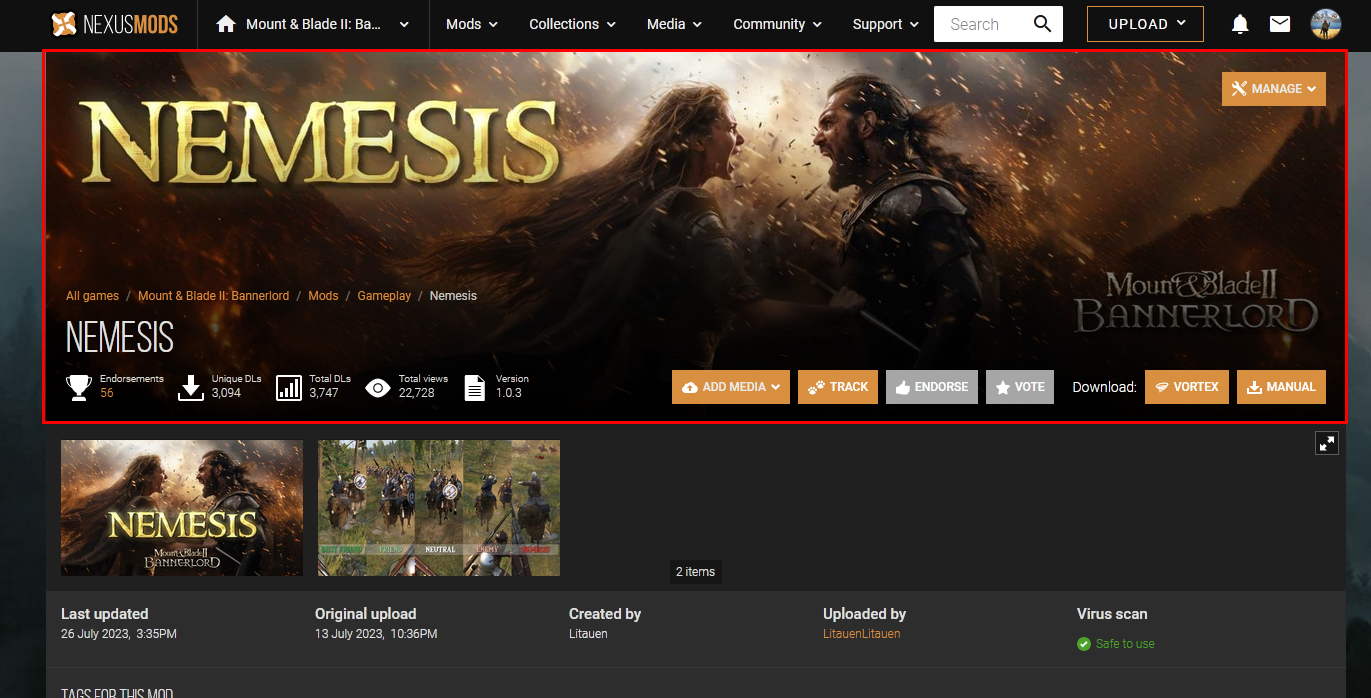Click the 13 July 2023 original upload date
The width and height of the screenshot is (1371, 698).
click(376, 634)
